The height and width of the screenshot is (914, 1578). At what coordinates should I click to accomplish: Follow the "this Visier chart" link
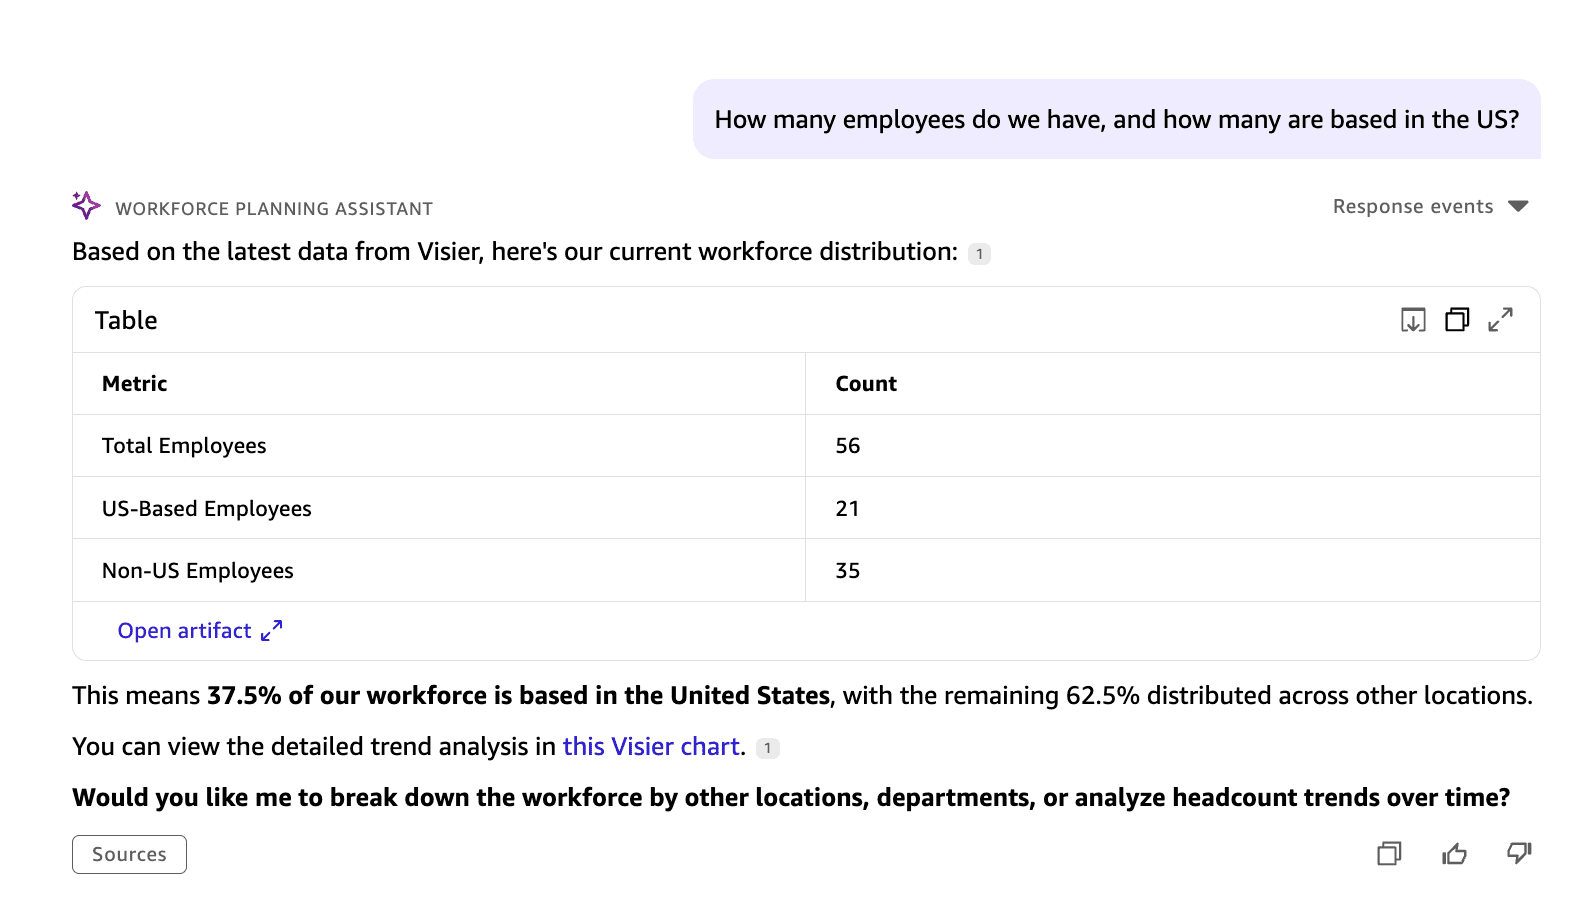pyautogui.click(x=650, y=747)
